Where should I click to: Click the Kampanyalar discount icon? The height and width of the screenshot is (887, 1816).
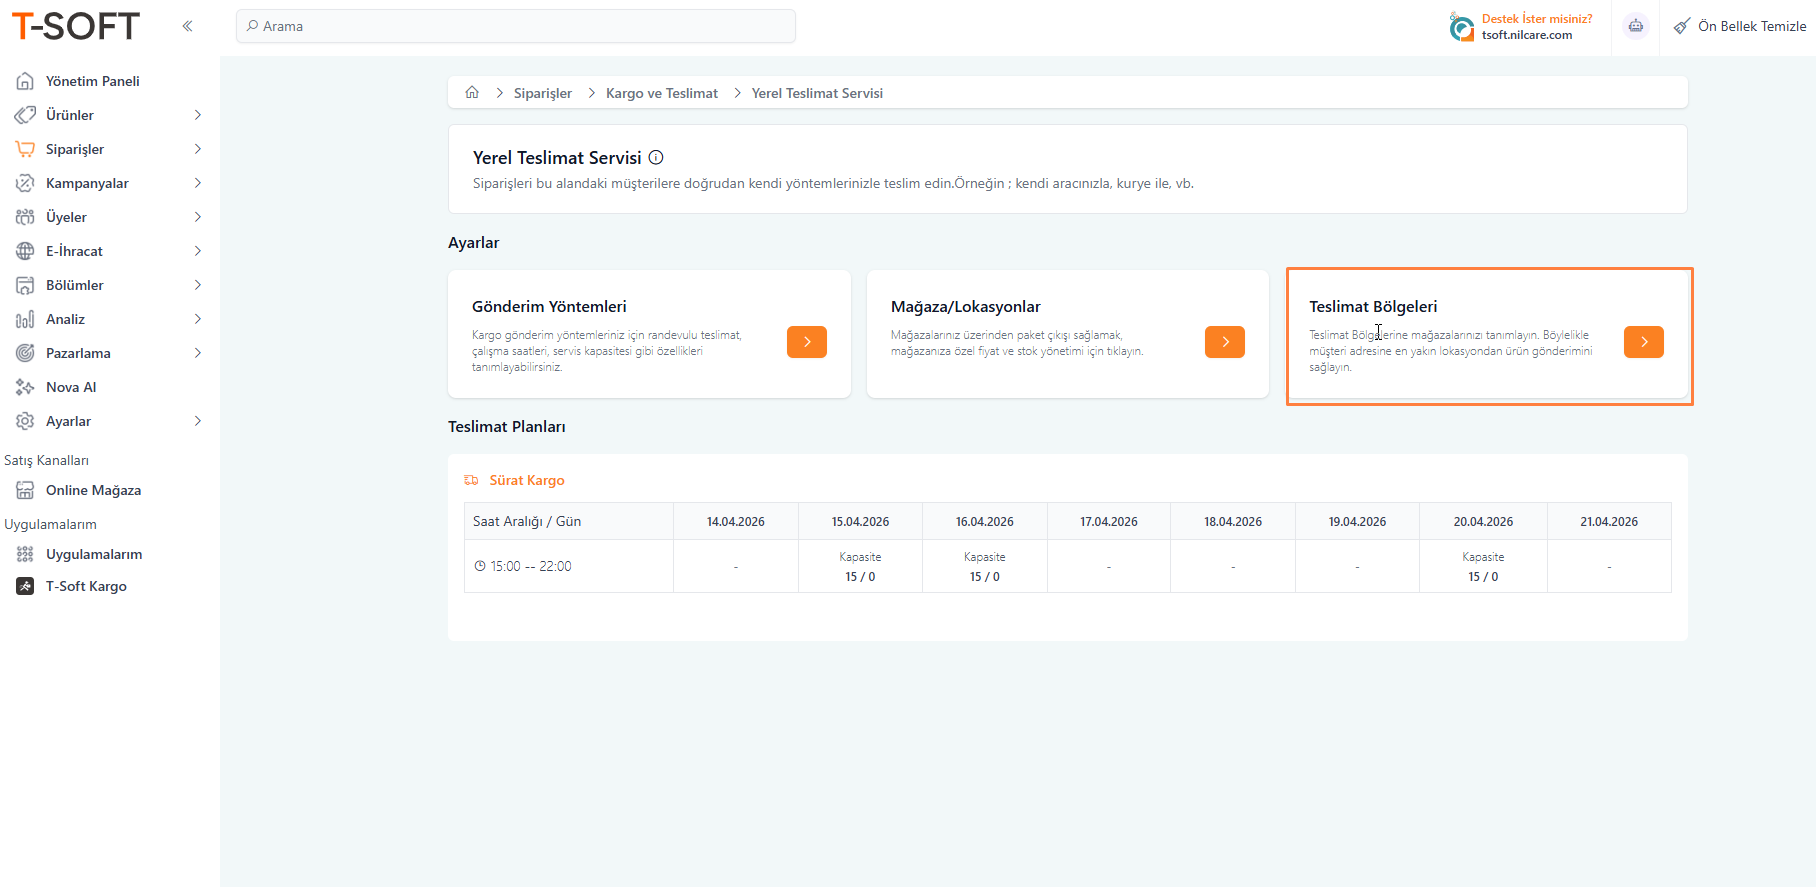[x=25, y=183]
